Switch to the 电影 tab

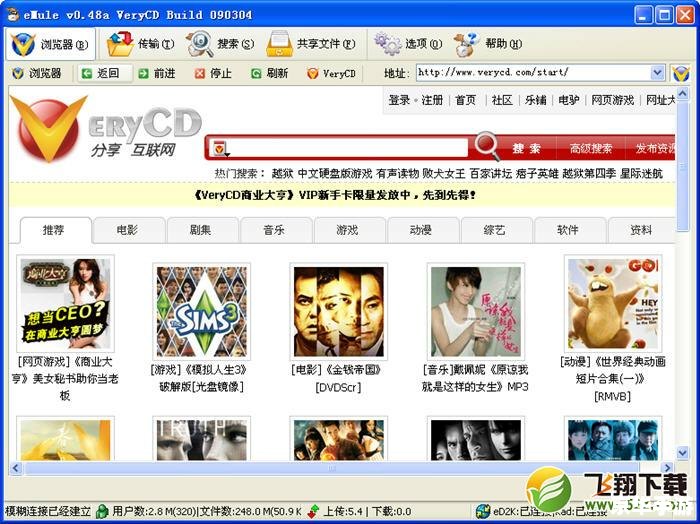(x=127, y=230)
